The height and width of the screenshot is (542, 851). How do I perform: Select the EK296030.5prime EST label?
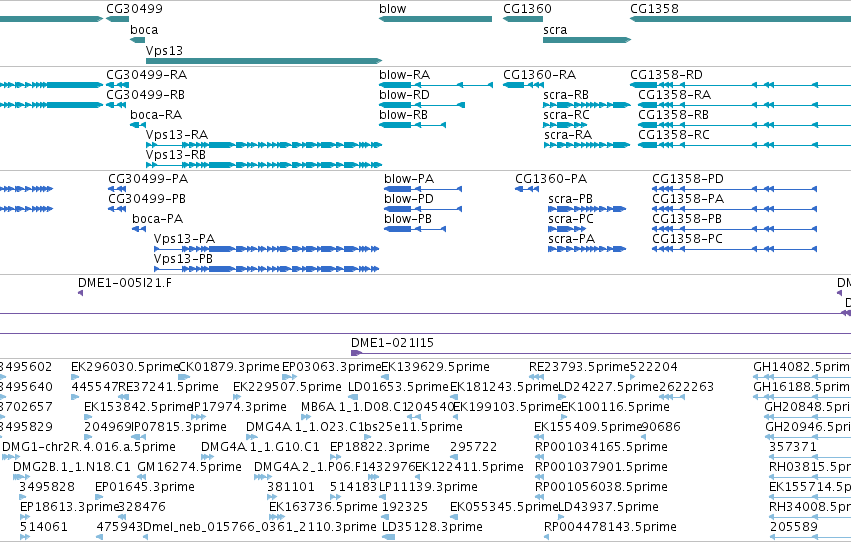click(125, 367)
